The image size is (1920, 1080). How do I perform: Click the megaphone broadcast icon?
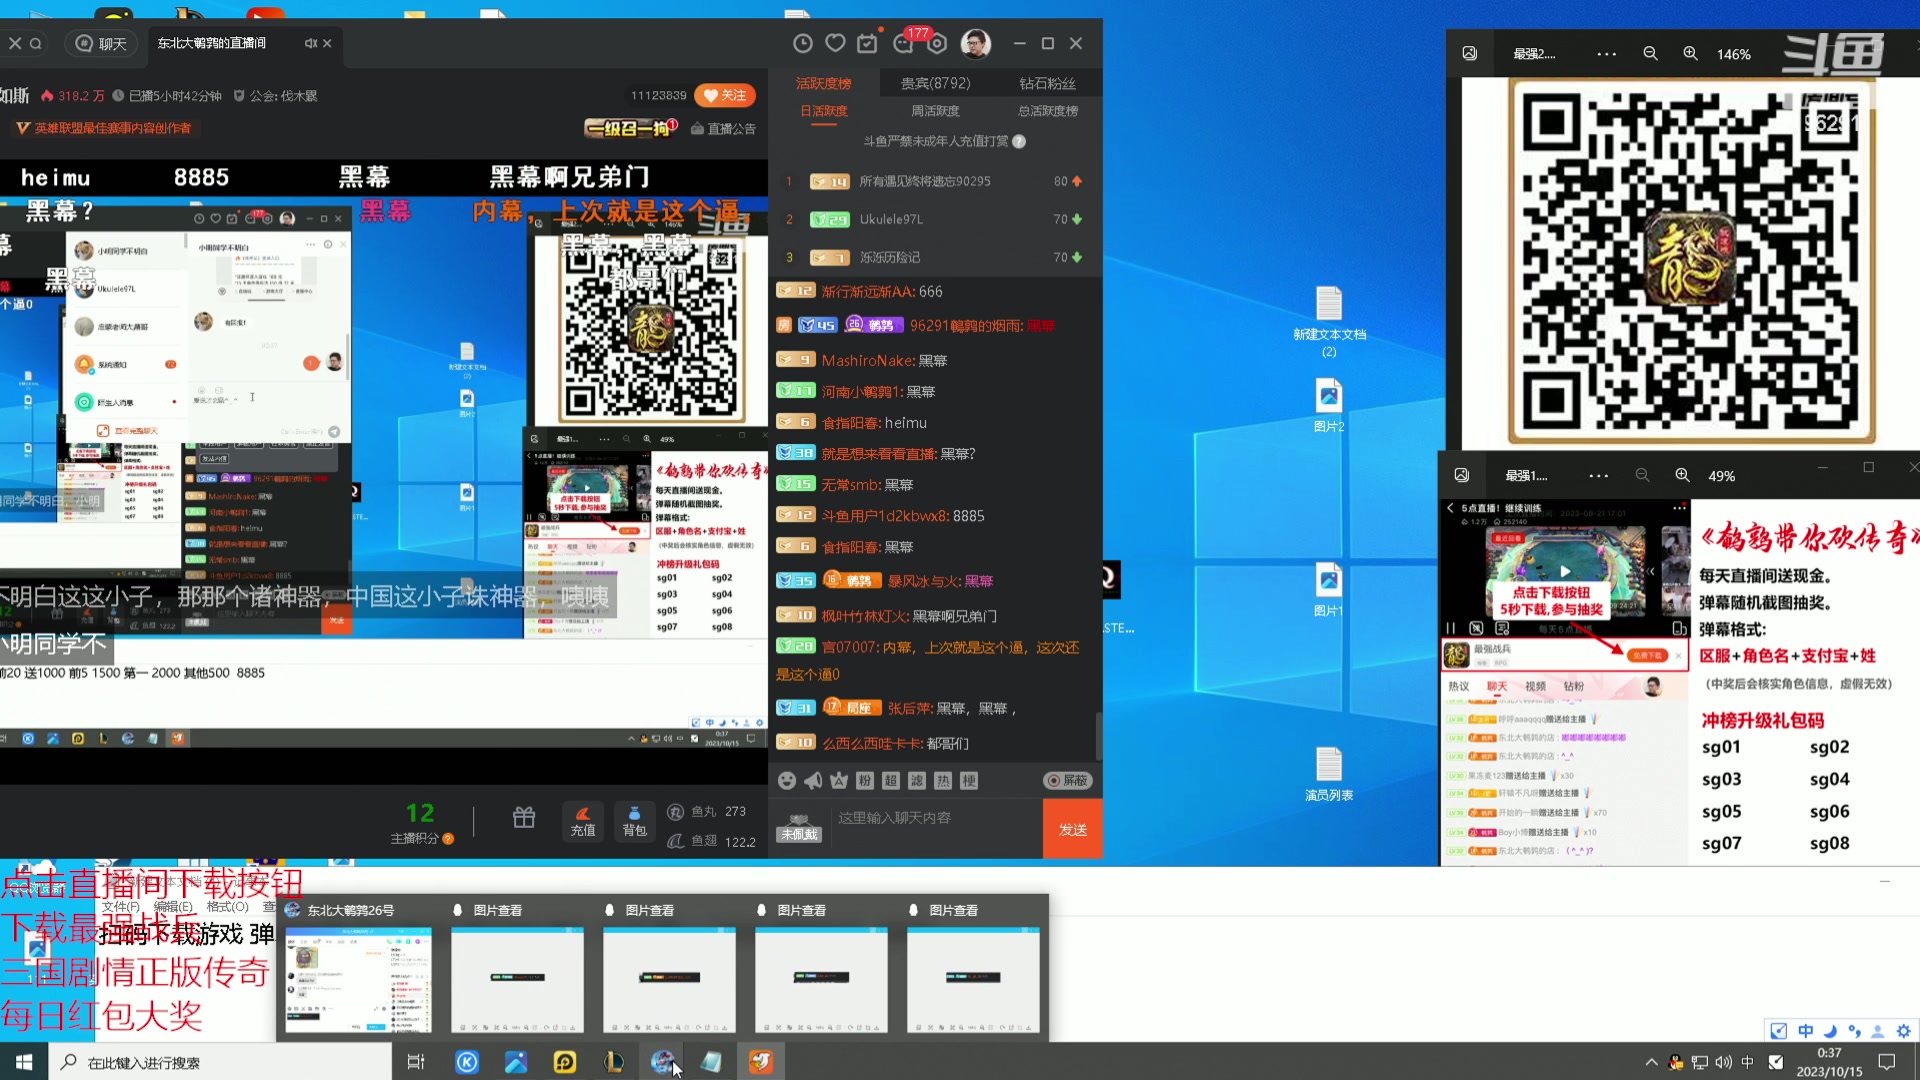tap(813, 781)
